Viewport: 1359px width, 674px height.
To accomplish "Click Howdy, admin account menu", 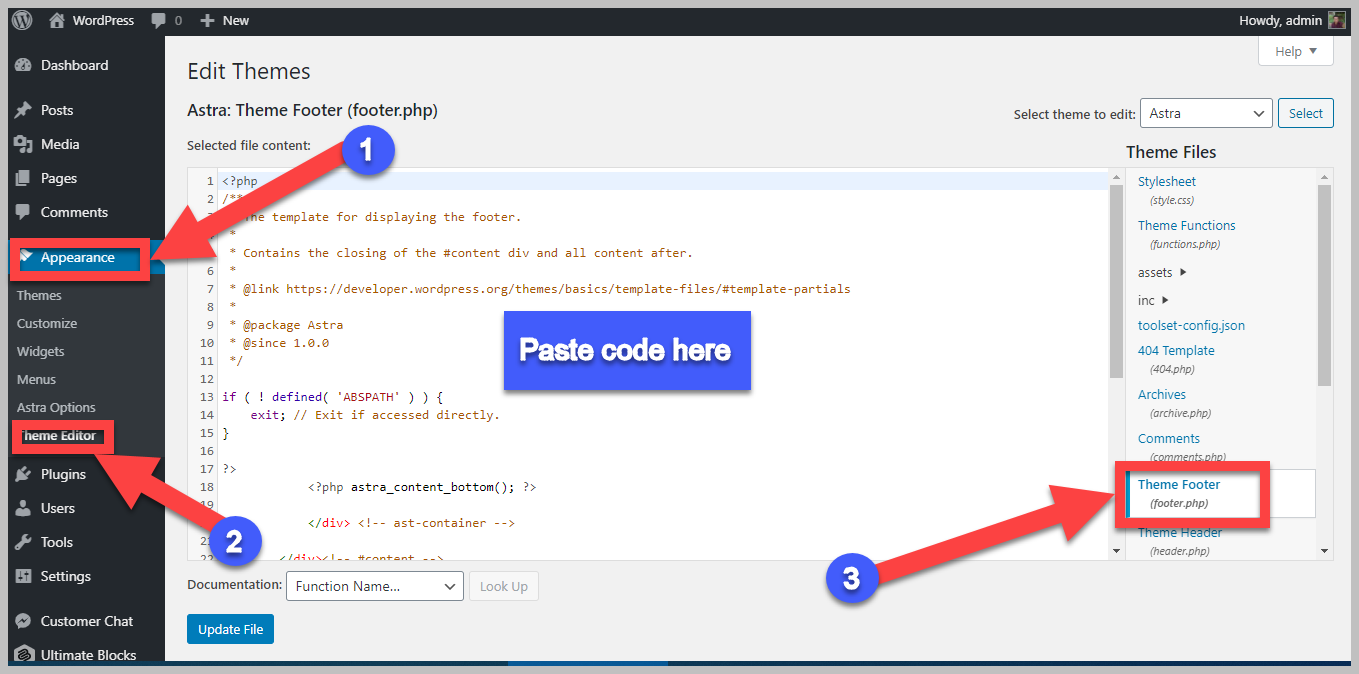I will 1293,20.
